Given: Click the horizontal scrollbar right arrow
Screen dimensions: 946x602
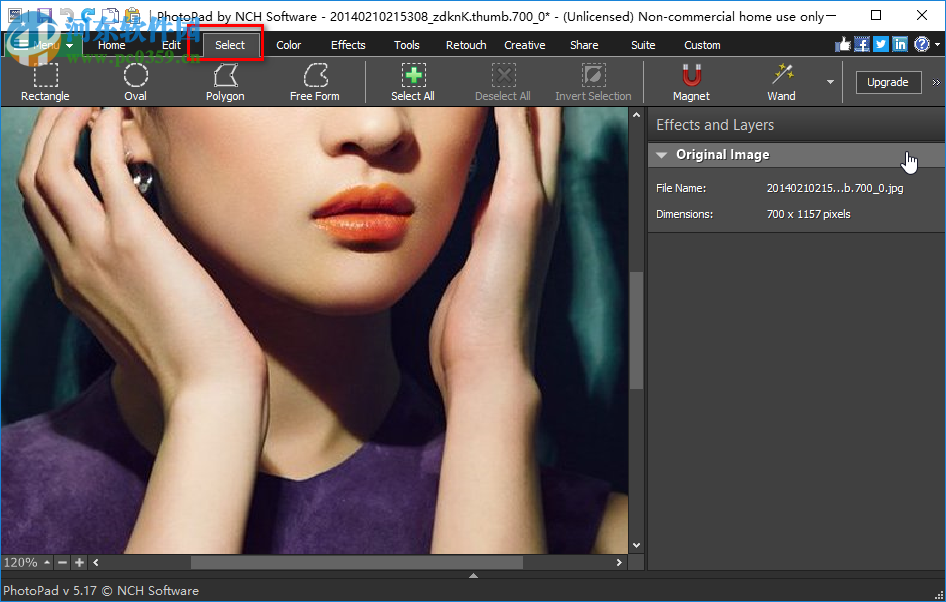Looking at the screenshot, I should [619, 562].
